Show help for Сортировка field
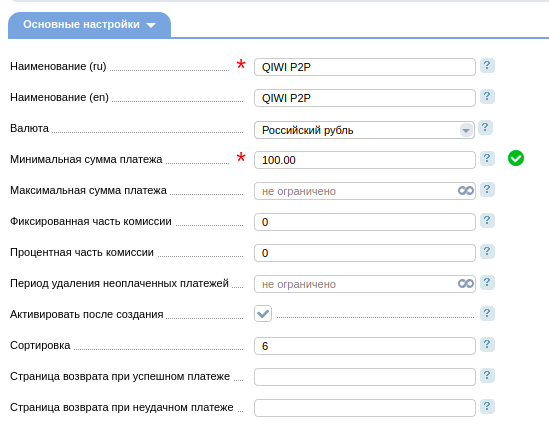Image resolution: width=549 pixels, height=433 pixels. (x=487, y=344)
